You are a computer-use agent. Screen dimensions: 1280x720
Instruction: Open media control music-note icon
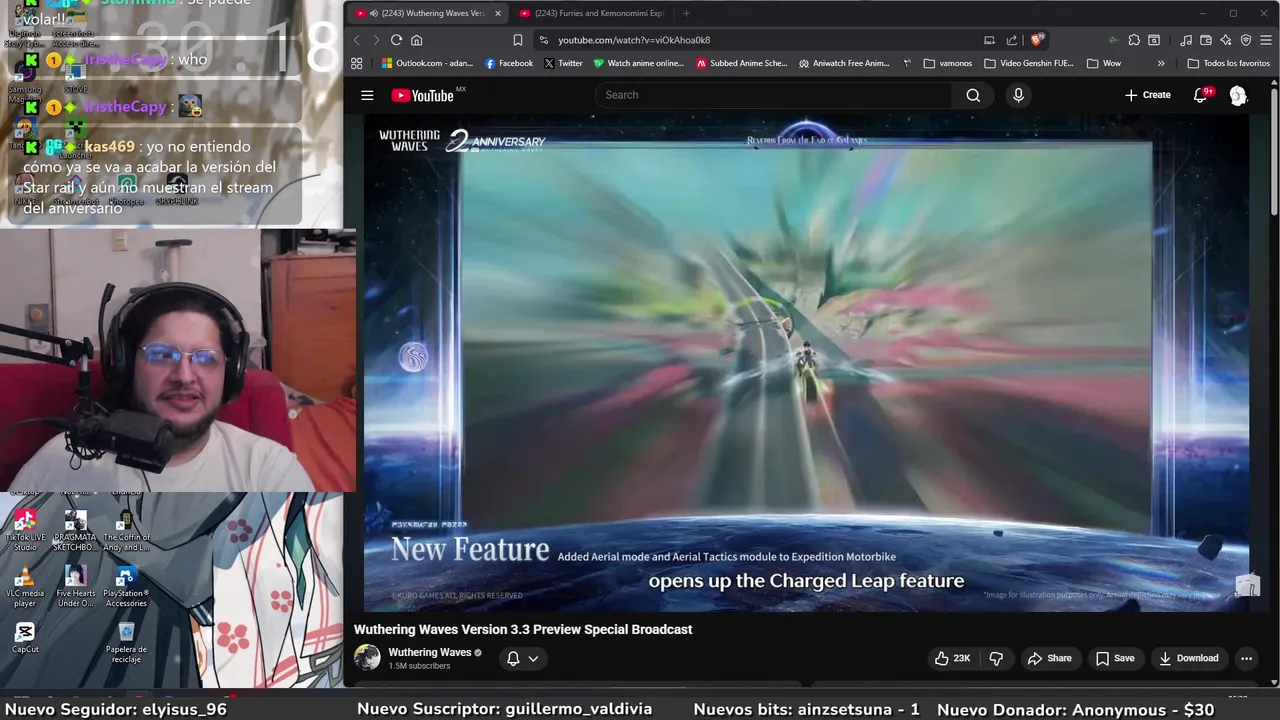click(1186, 40)
